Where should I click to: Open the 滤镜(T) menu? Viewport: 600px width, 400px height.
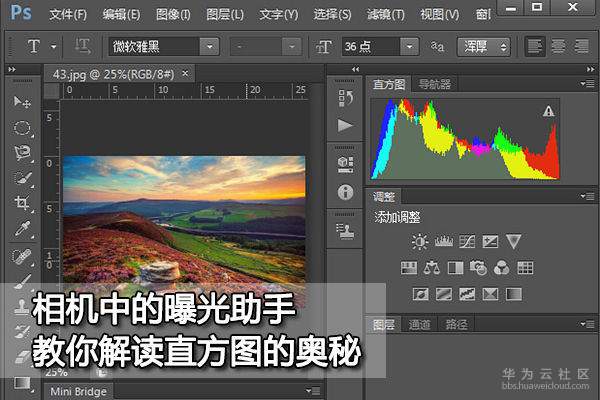tap(385, 15)
